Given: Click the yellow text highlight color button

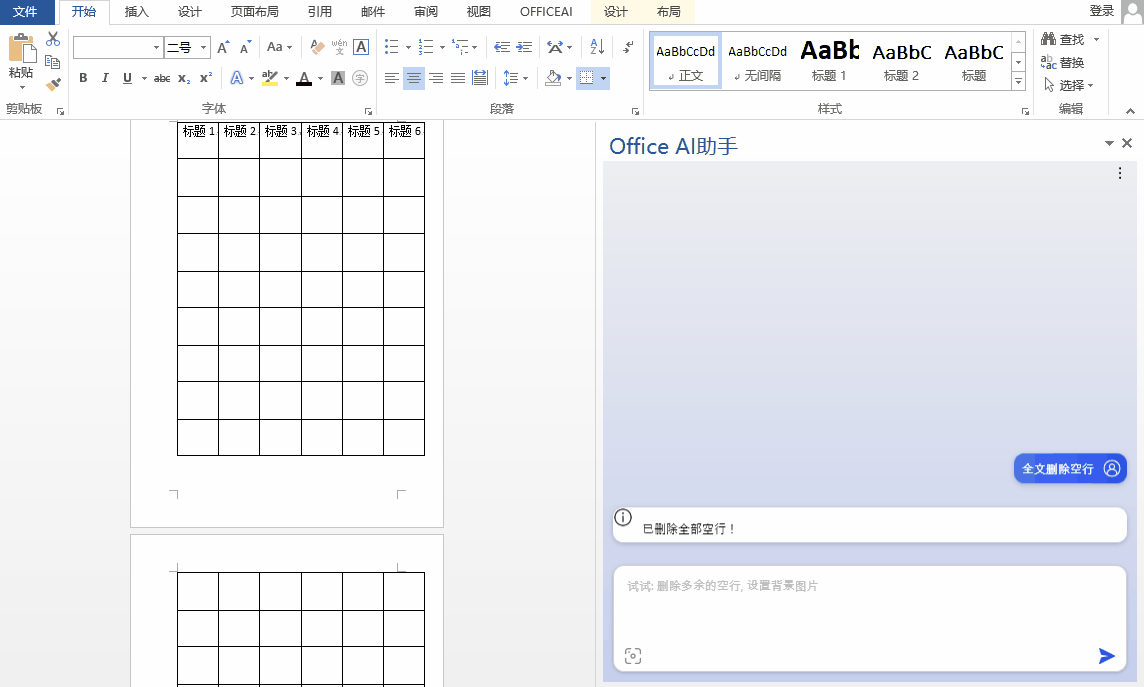Looking at the screenshot, I should (x=269, y=78).
